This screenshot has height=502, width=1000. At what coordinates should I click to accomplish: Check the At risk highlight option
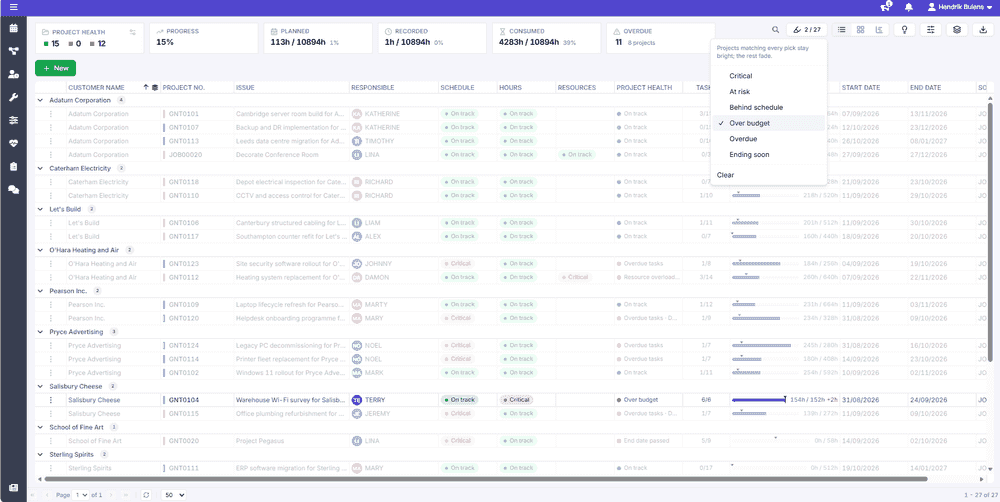768,92
